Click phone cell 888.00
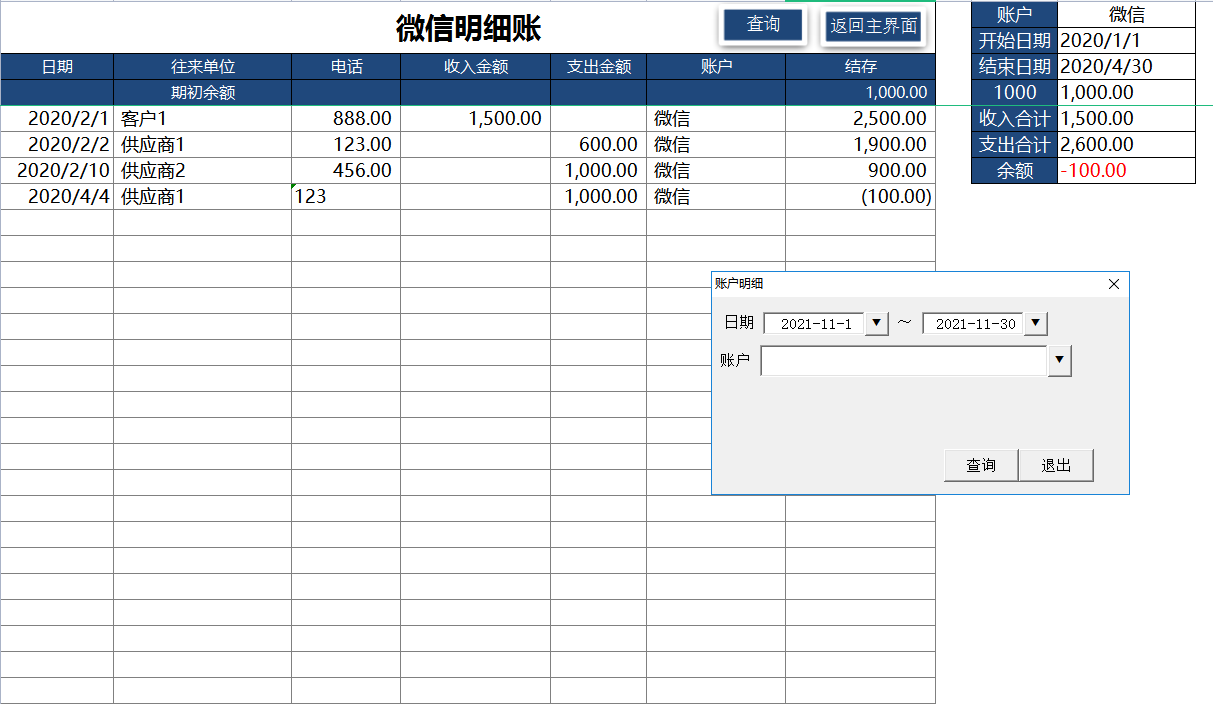This screenshot has height=704, width=1213. click(x=346, y=119)
